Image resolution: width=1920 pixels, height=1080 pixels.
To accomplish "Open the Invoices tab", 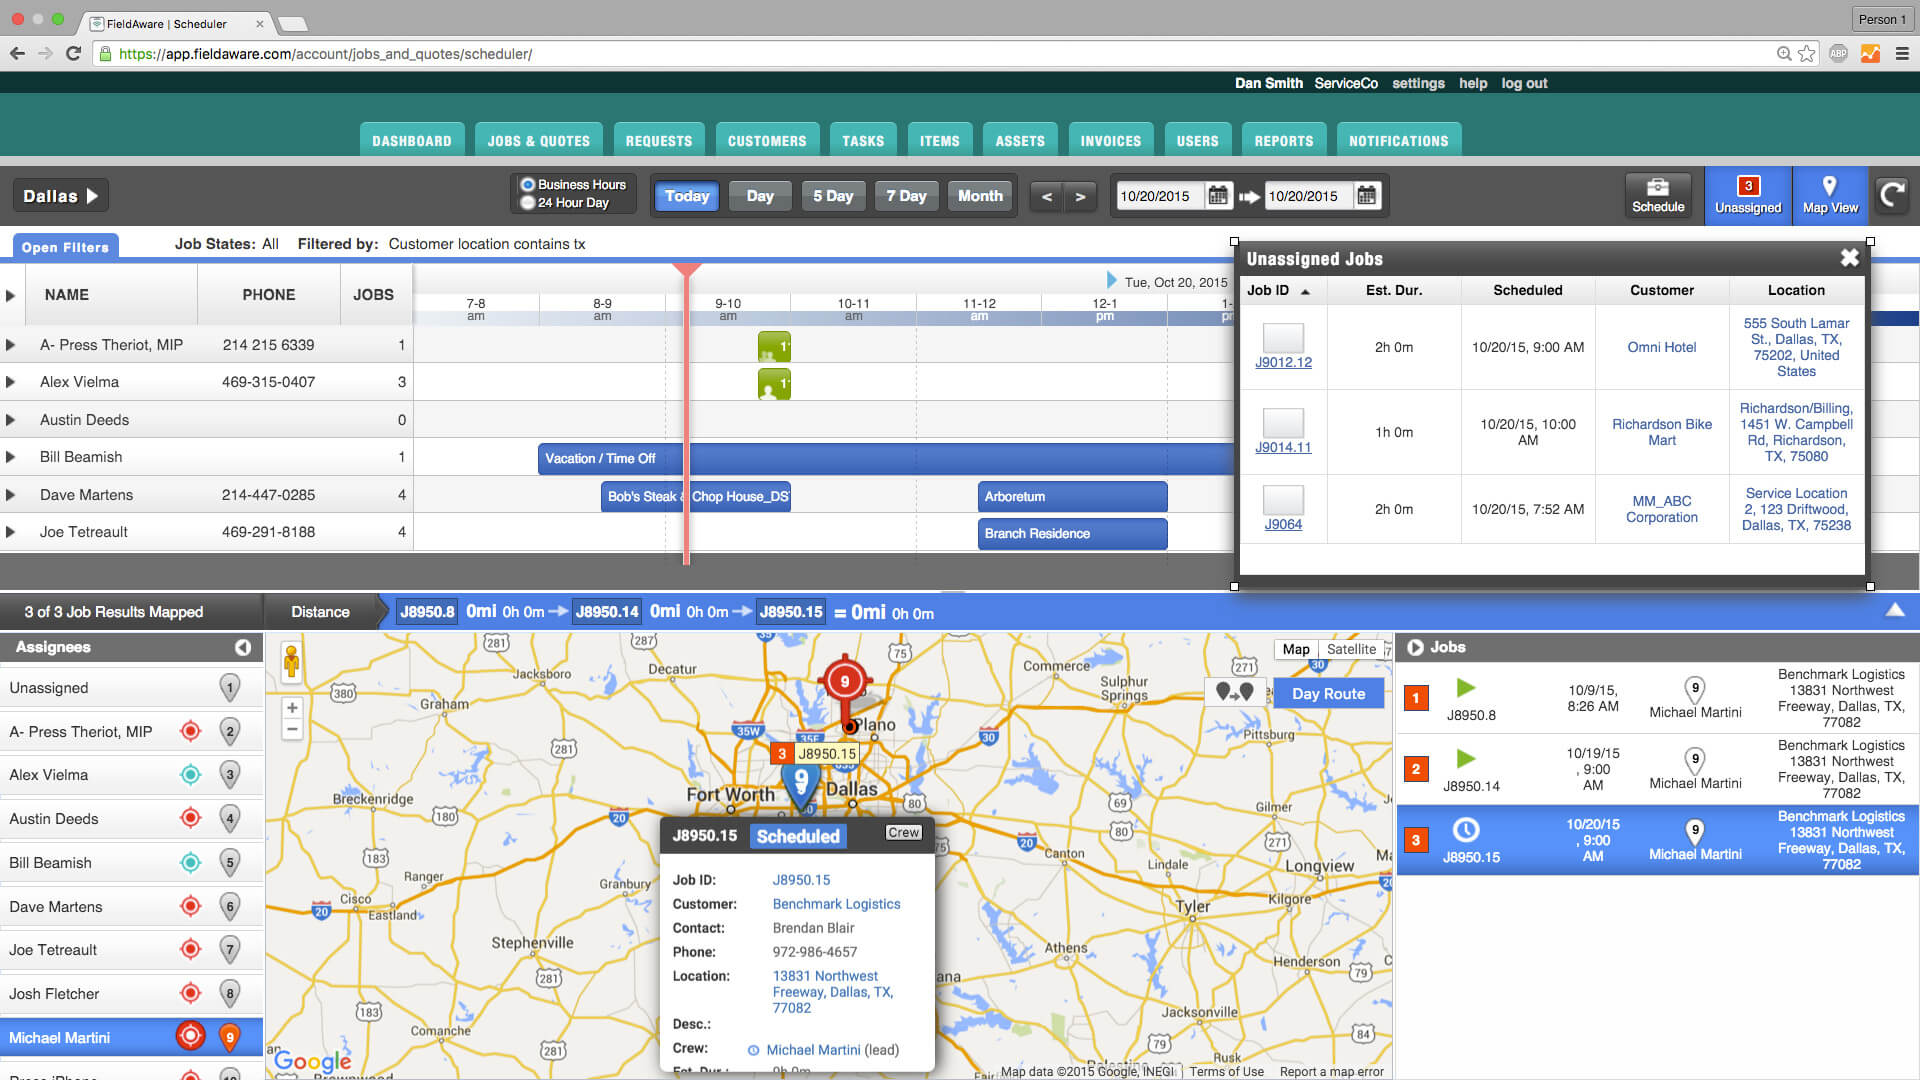I will pos(1110,140).
